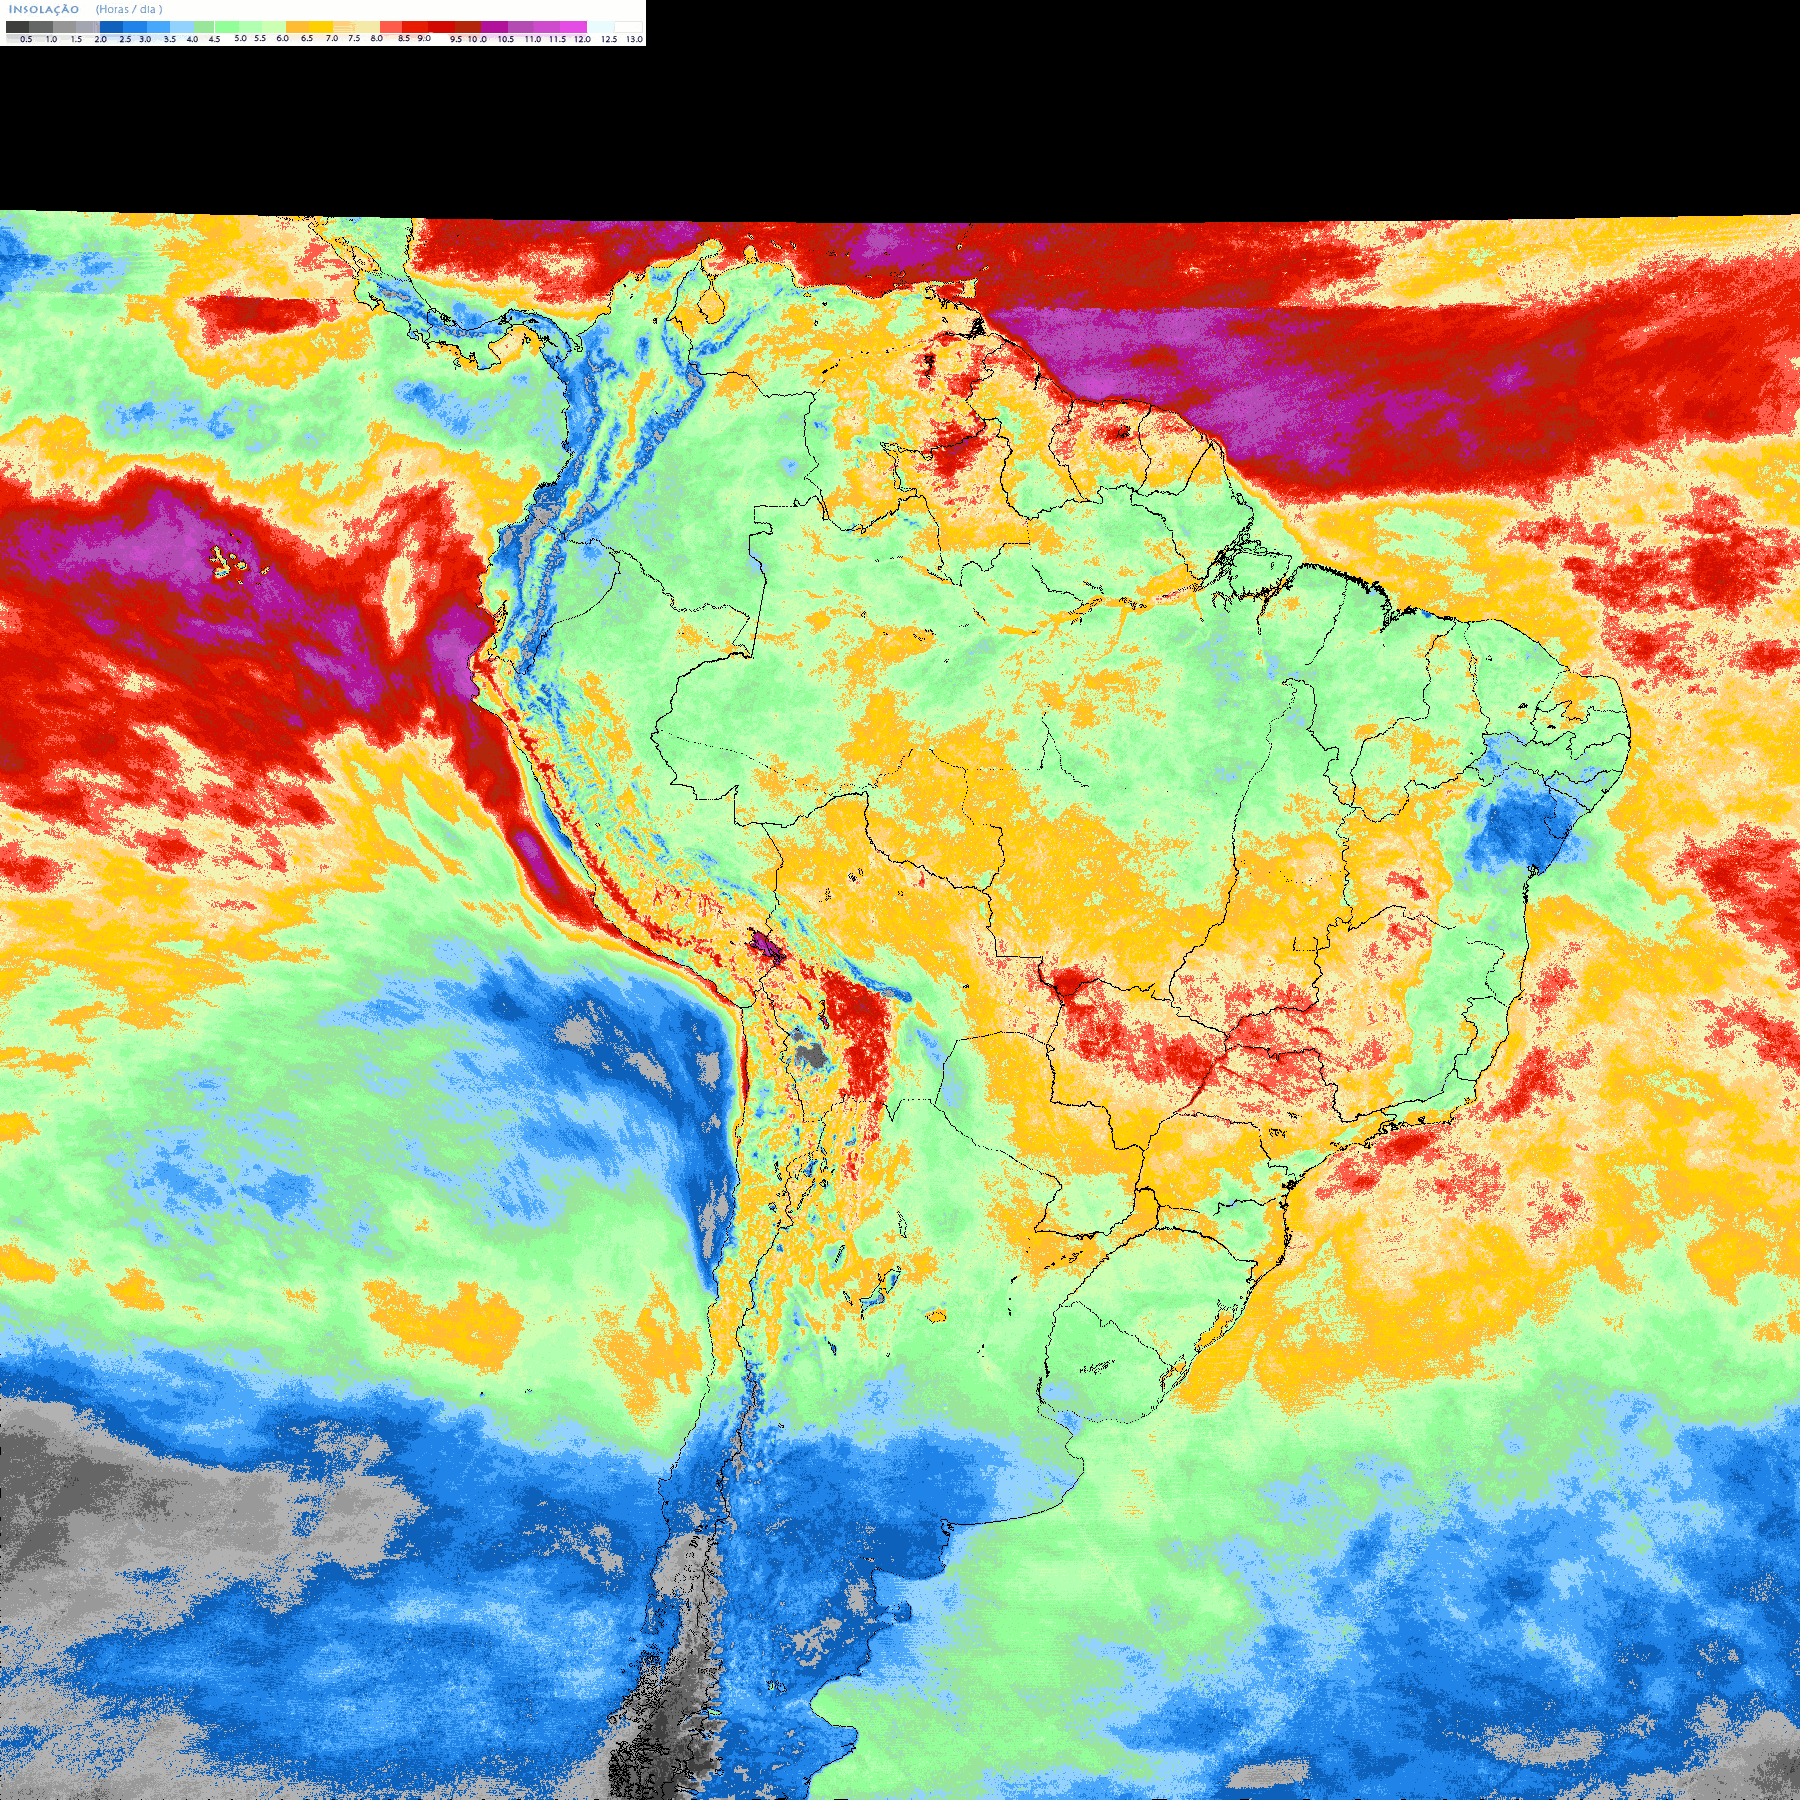Click the '5.0' legend value
Screen dimensions: 1800x1800
[x=240, y=38]
